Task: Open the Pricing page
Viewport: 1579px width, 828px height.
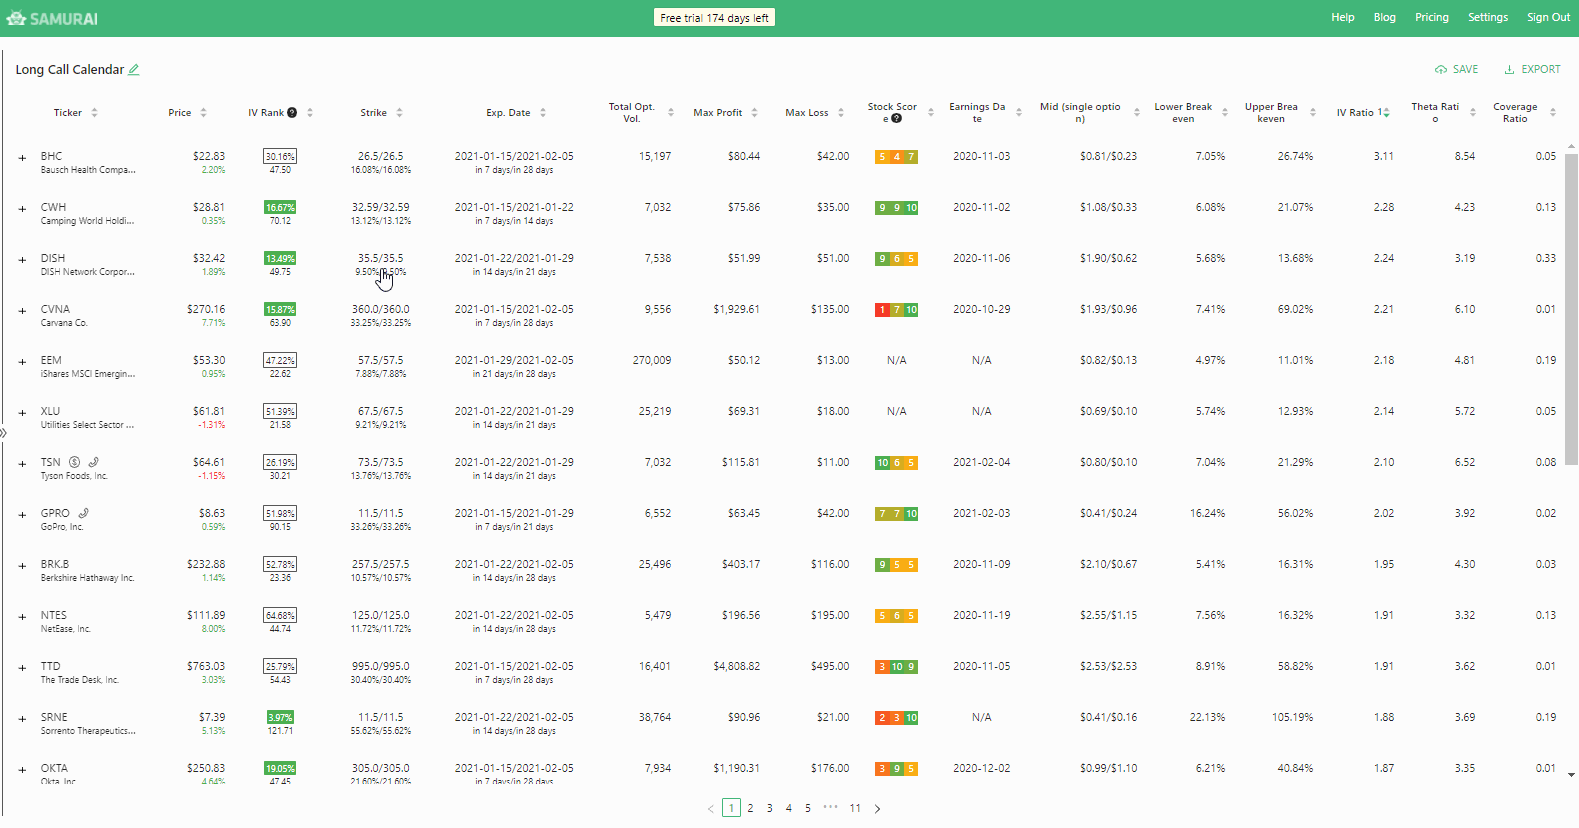Action: 1432,18
